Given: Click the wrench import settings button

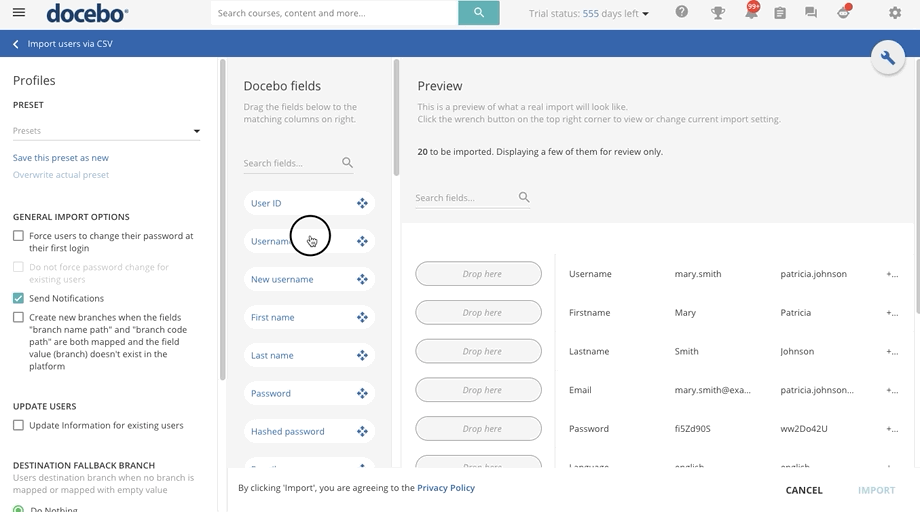Looking at the screenshot, I should (x=887, y=58).
